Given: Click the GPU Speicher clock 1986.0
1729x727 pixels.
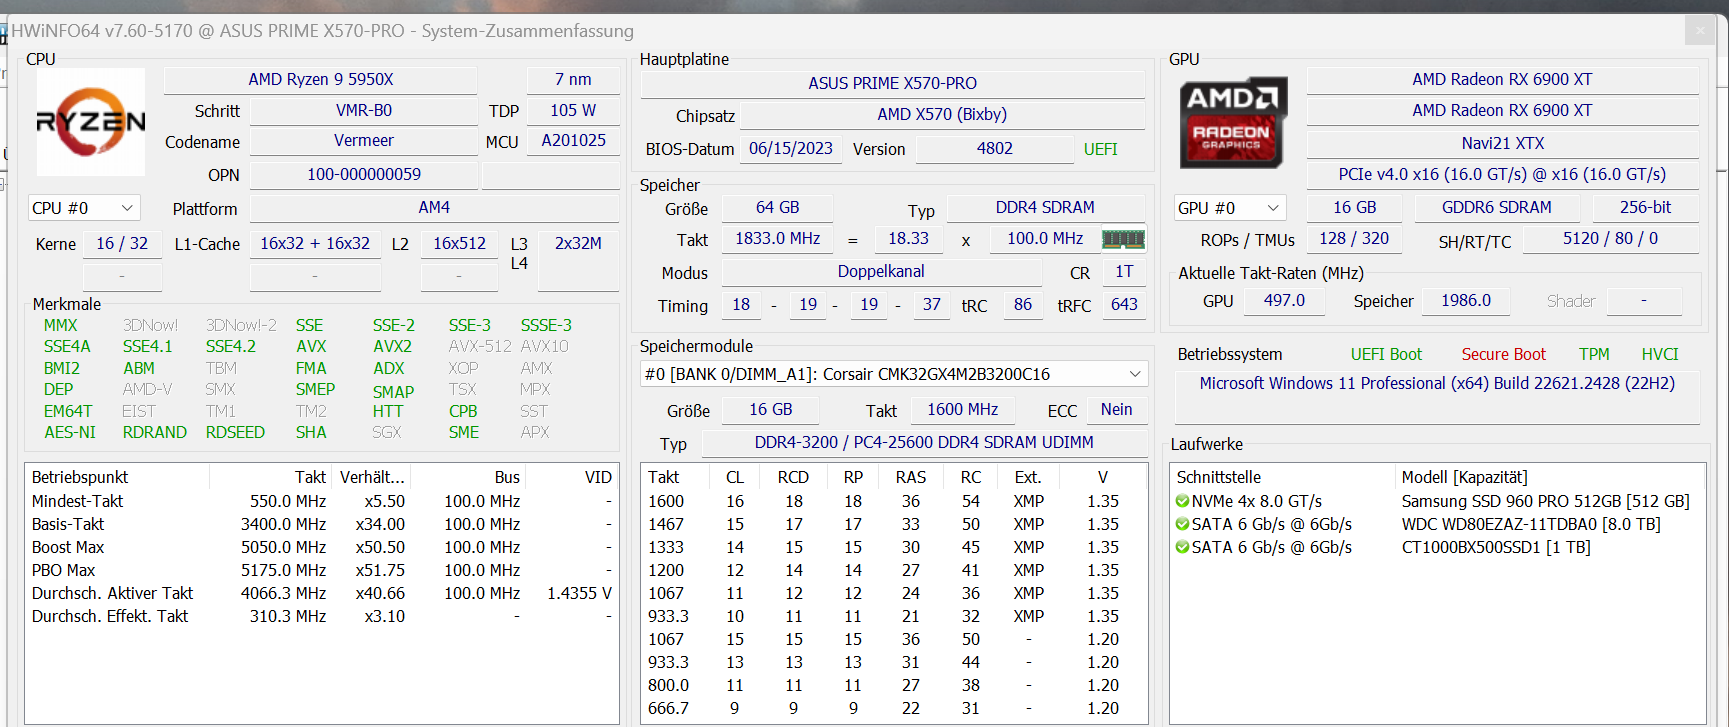Looking at the screenshot, I should (1465, 301).
